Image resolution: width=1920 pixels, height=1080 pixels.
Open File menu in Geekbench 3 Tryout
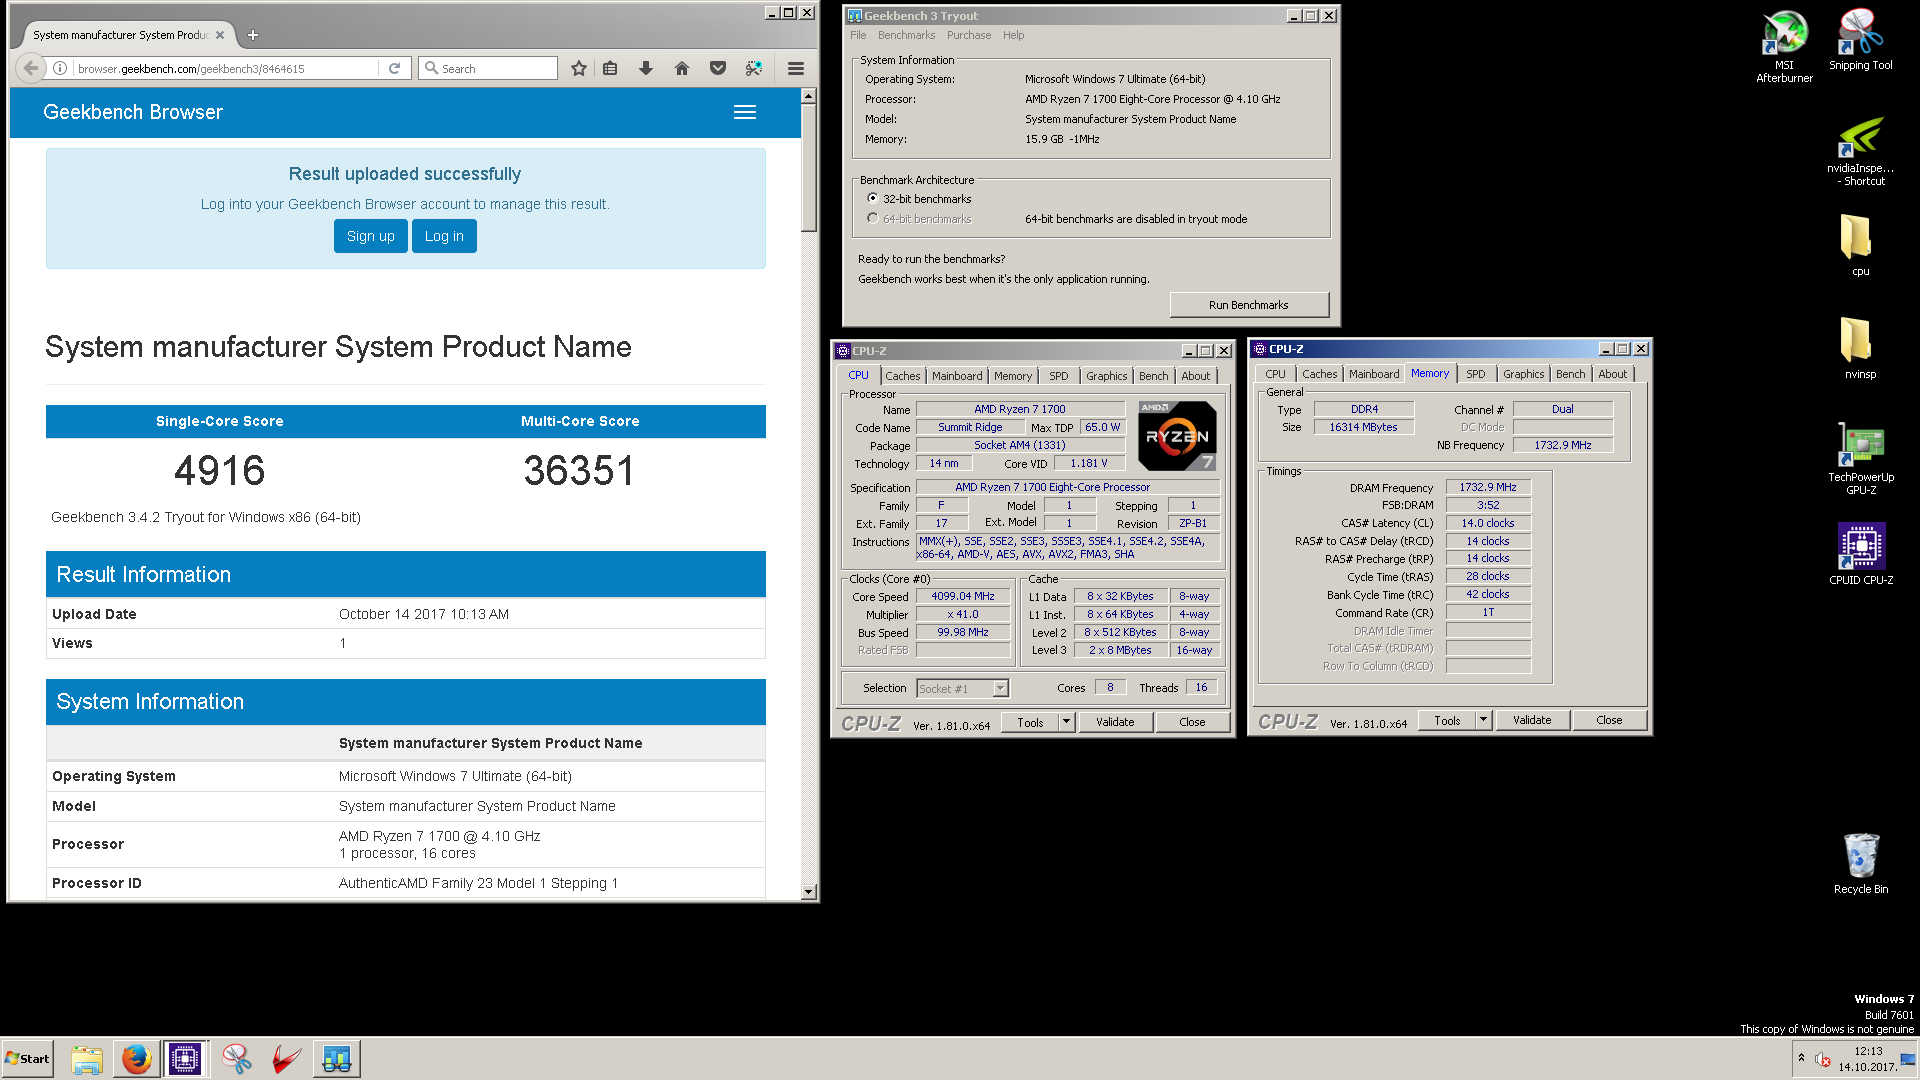tap(858, 35)
